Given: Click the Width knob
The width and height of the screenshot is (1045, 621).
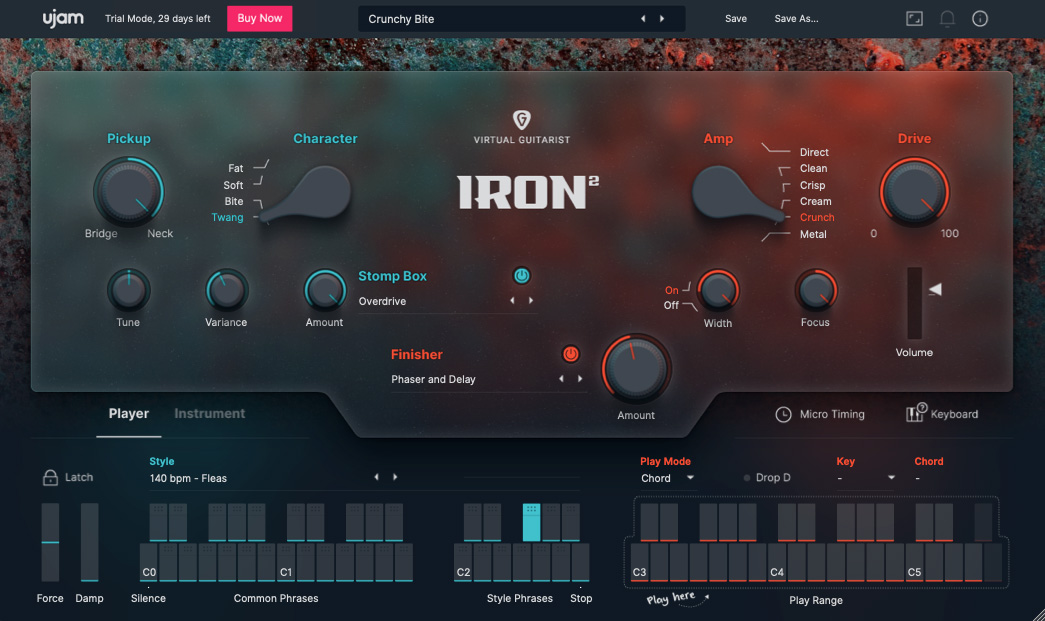Looking at the screenshot, I should 718,291.
